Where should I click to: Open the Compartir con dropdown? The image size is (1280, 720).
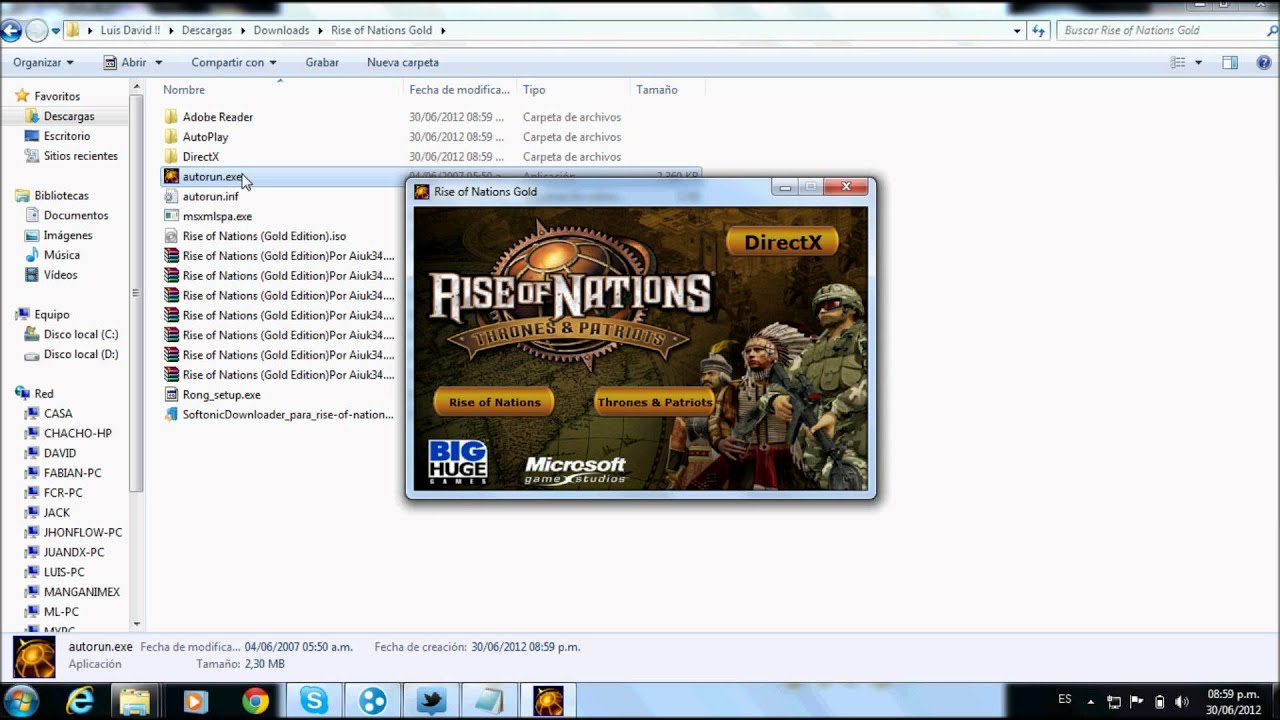click(x=234, y=62)
